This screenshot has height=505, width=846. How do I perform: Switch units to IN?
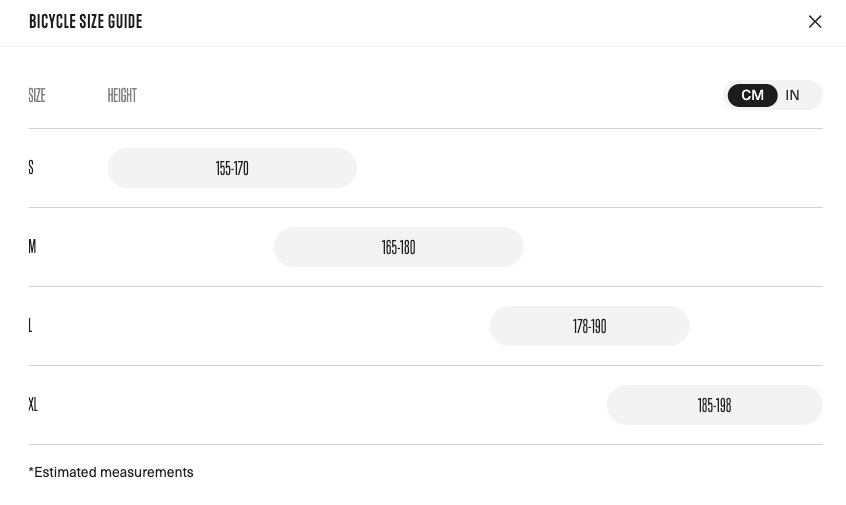(792, 95)
